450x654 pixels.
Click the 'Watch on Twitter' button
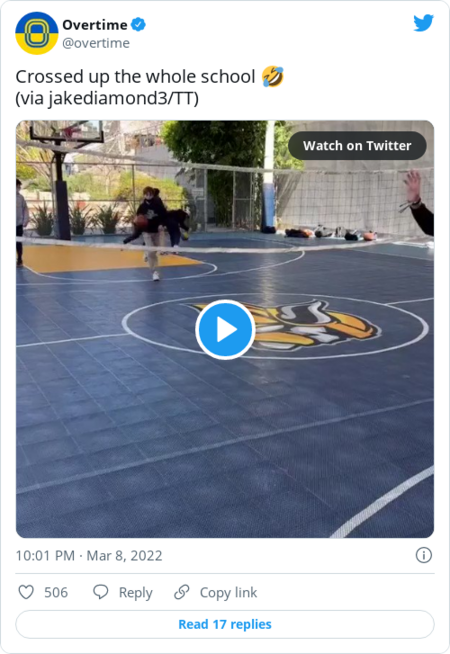point(357,146)
